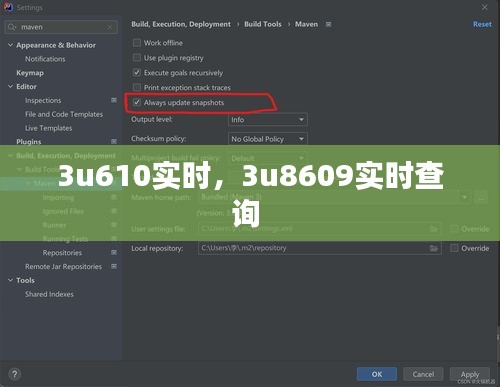This screenshot has height=387, width=500.
Task: Click the search magnifier icon
Action: click(12, 27)
